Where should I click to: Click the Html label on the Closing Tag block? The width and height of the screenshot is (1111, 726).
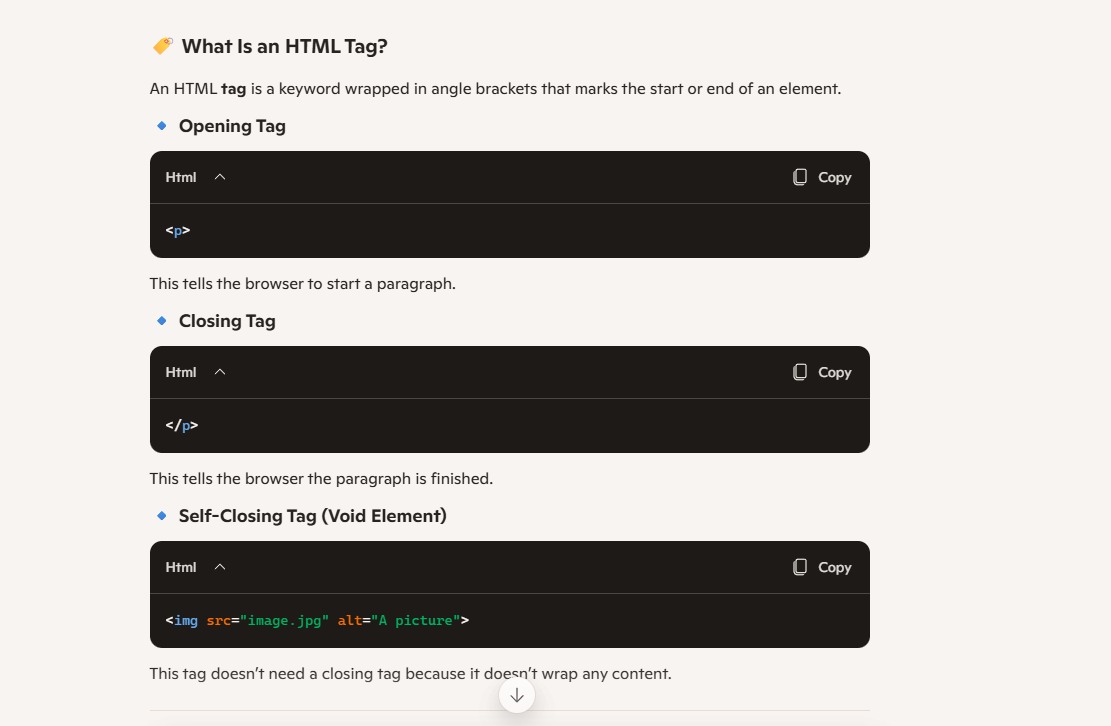pos(181,372)
